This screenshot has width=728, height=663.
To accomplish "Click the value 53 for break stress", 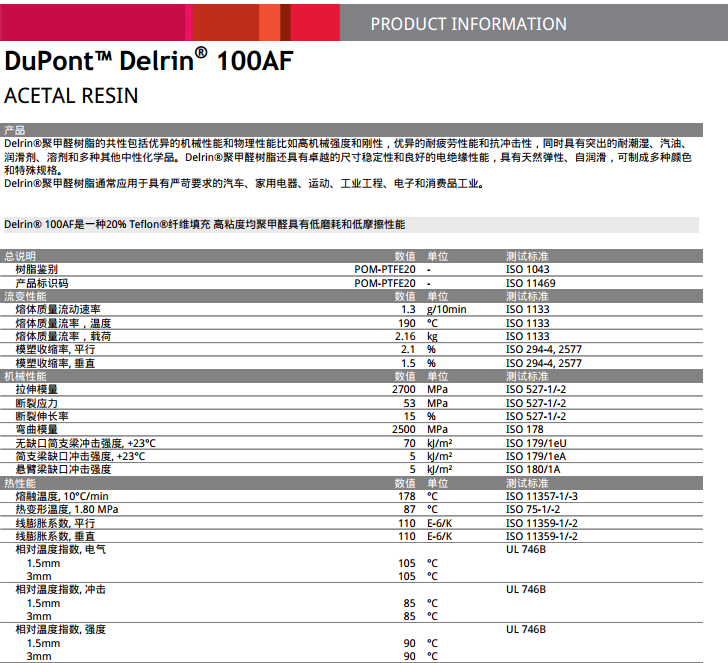I will click(x=409, y=403).
